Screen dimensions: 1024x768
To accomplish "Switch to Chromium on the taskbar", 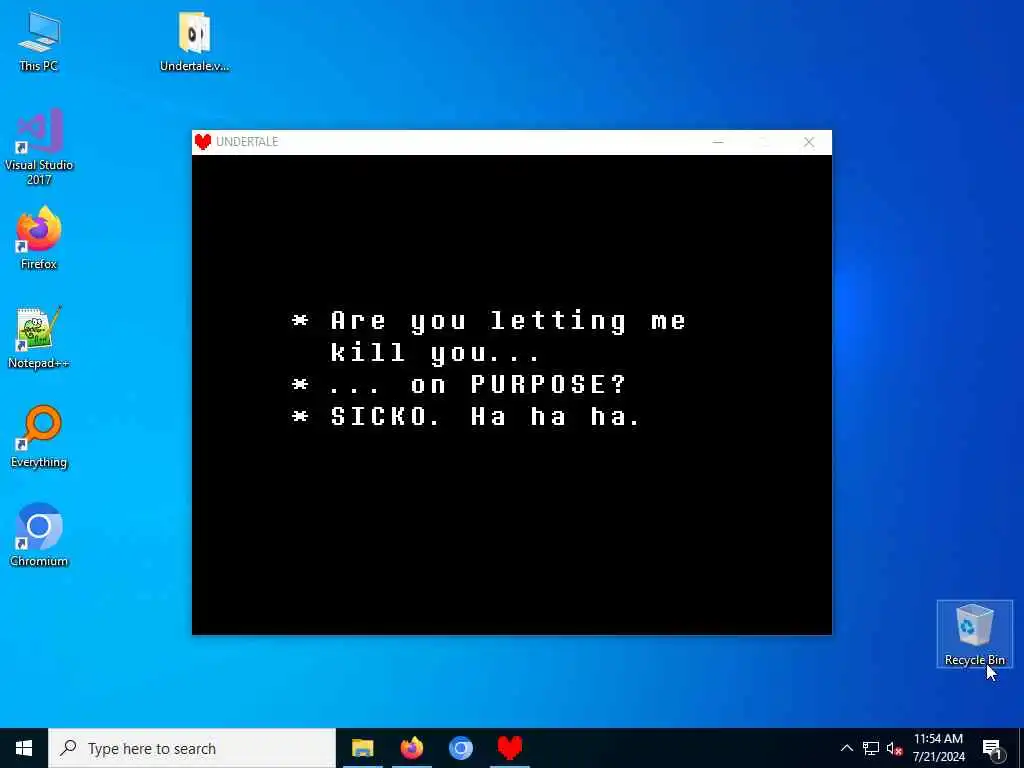I will pyautogui.click(x=460, y=748).
